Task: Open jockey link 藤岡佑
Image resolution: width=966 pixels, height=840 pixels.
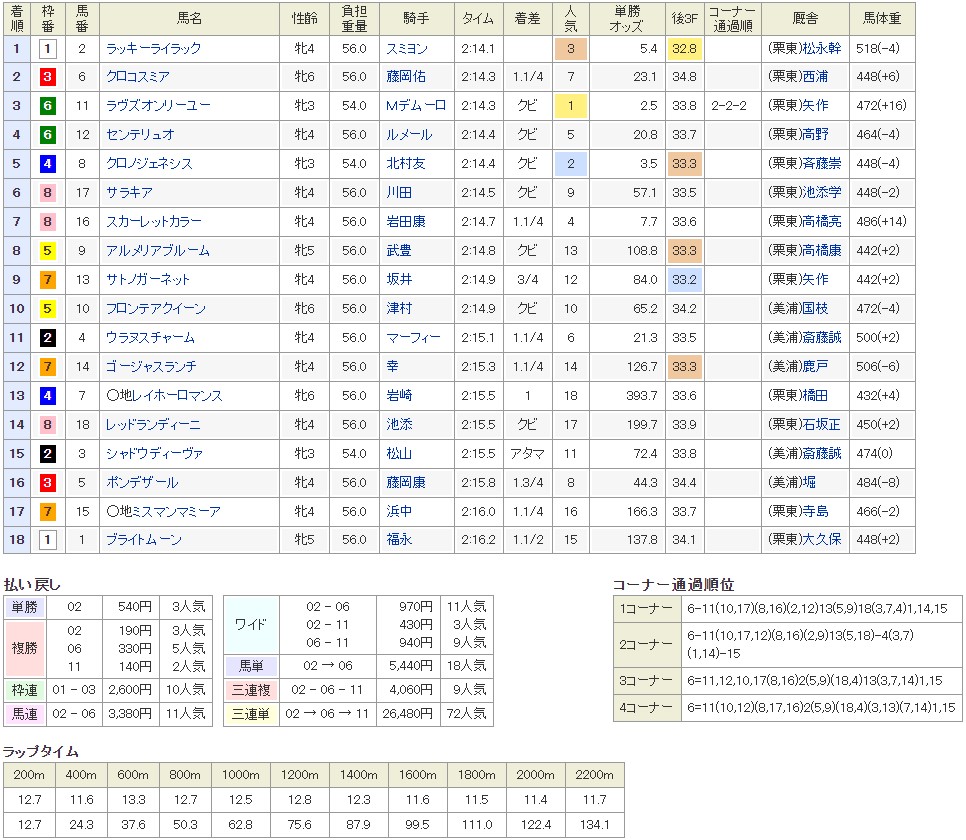Action: [x=406, y=77]
